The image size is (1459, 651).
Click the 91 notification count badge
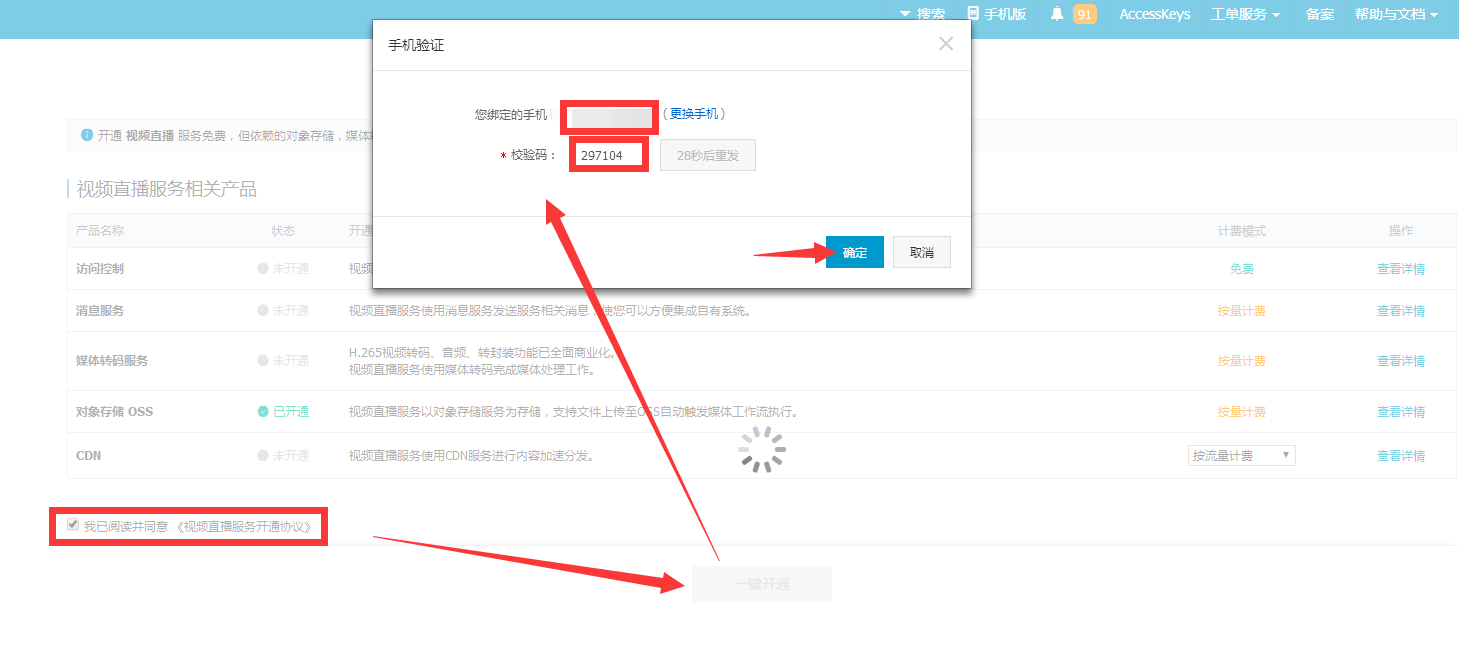(x=1084, y=14)
